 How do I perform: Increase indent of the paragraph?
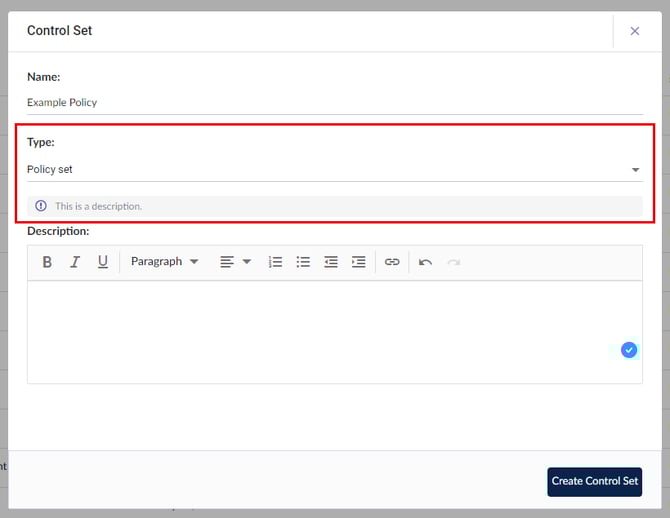358,262
